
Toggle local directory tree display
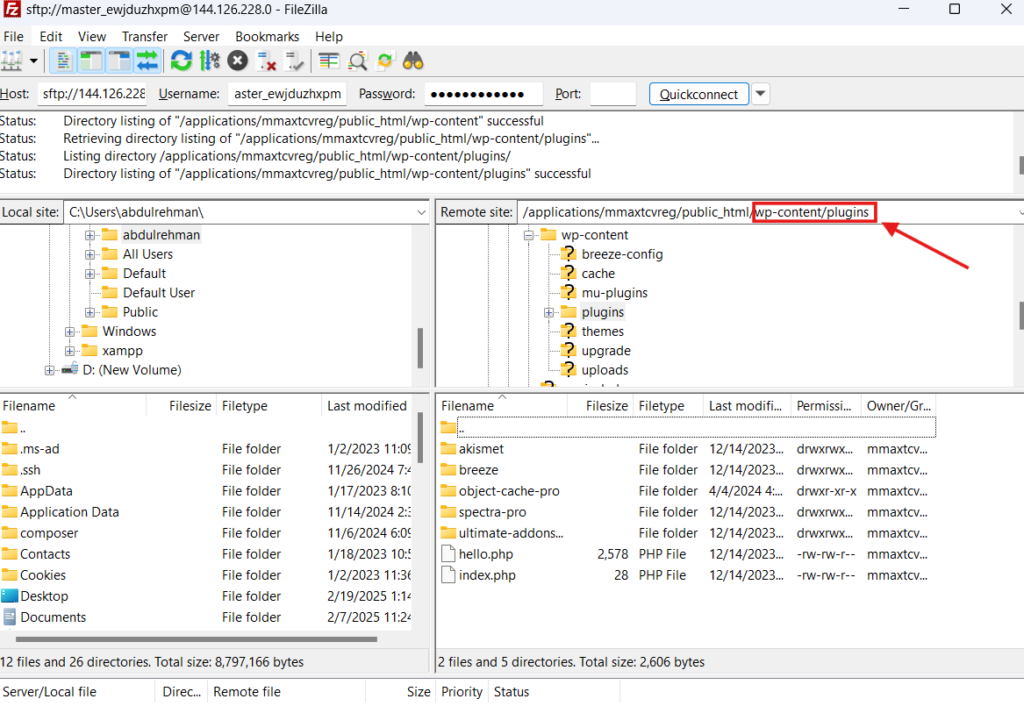pos(90,61)
